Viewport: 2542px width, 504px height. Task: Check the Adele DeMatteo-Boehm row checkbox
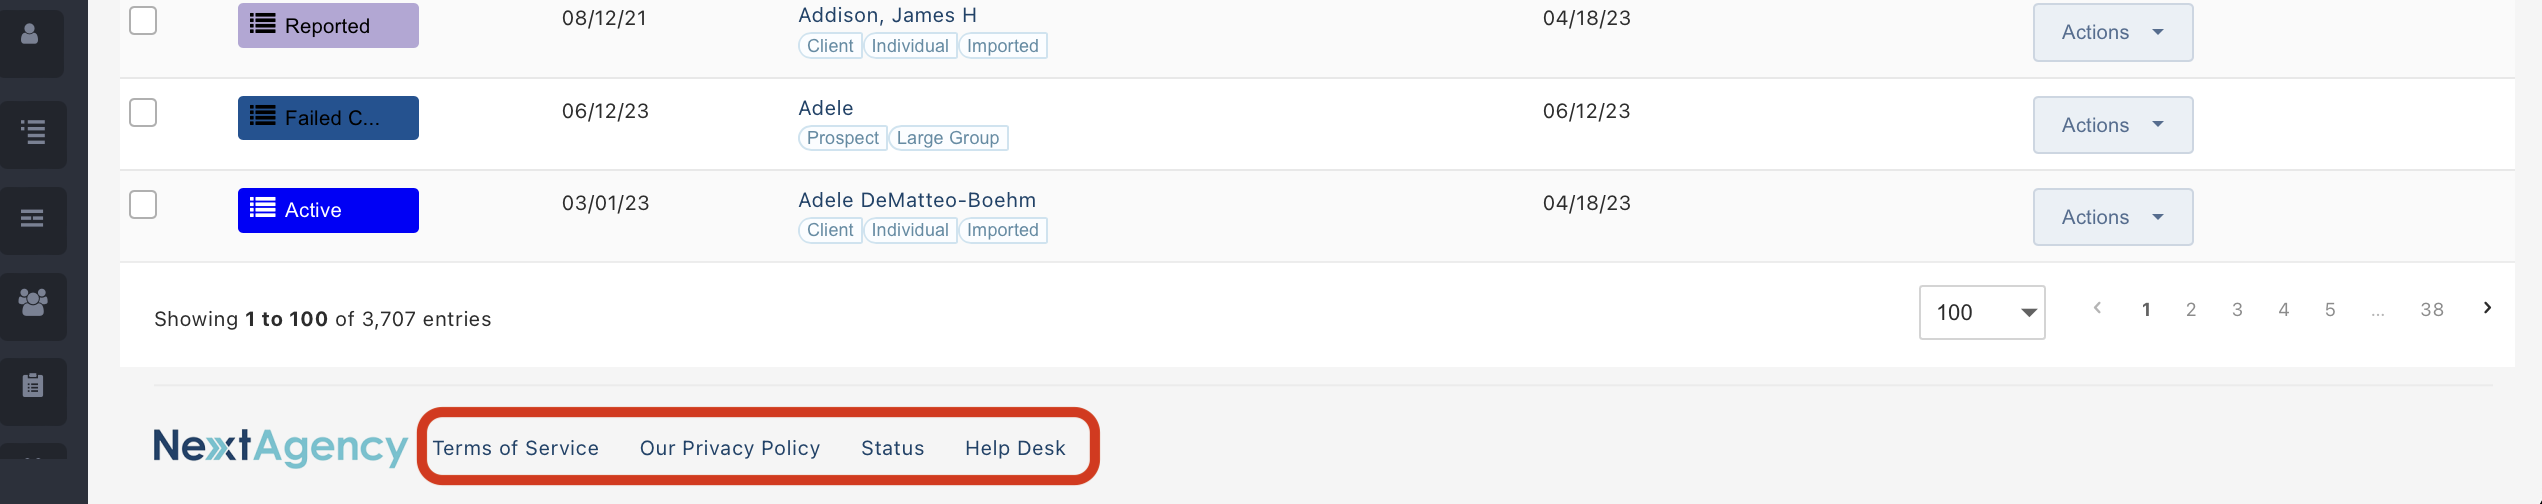coord(143,204)
